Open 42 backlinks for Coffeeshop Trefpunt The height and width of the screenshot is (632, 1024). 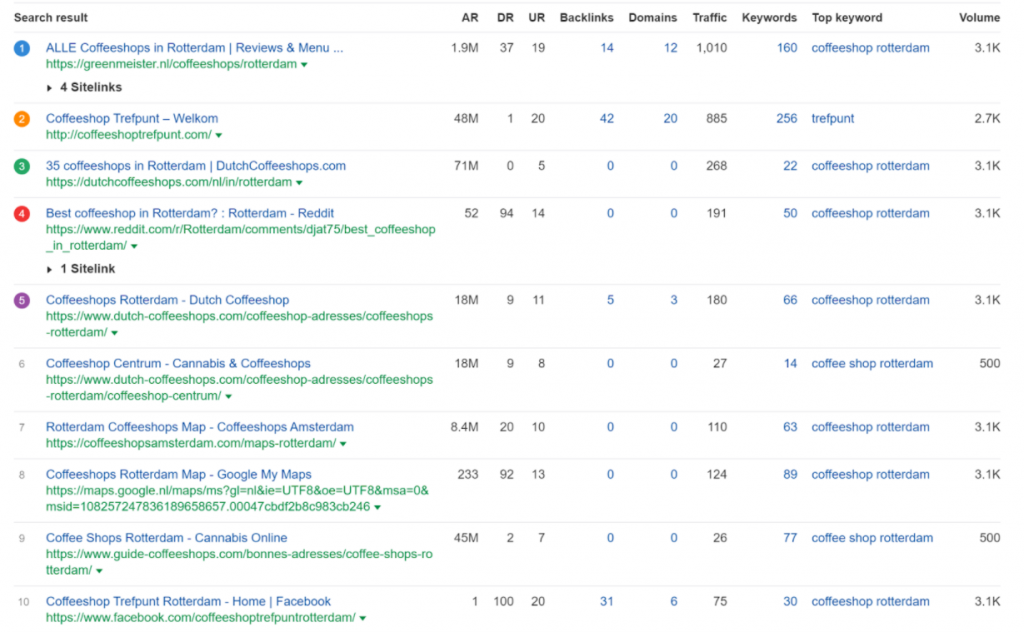607,118
